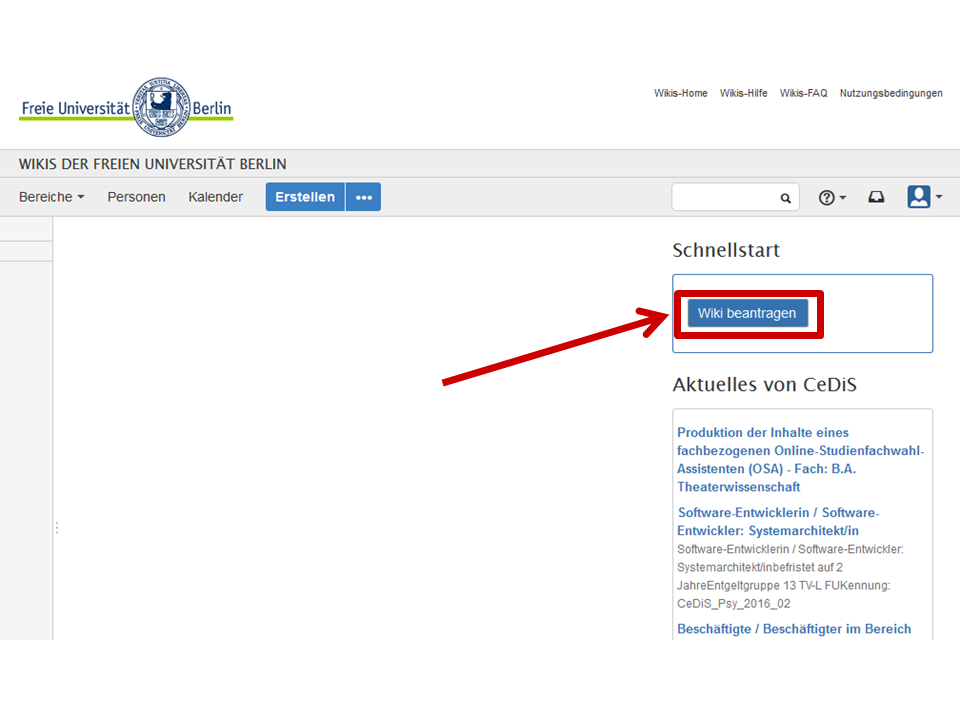Open Software-Entwicklerin Systemarchitekt/in job link
The height and width of the screenshot is (720, 960).
click(x=778, y=522)
